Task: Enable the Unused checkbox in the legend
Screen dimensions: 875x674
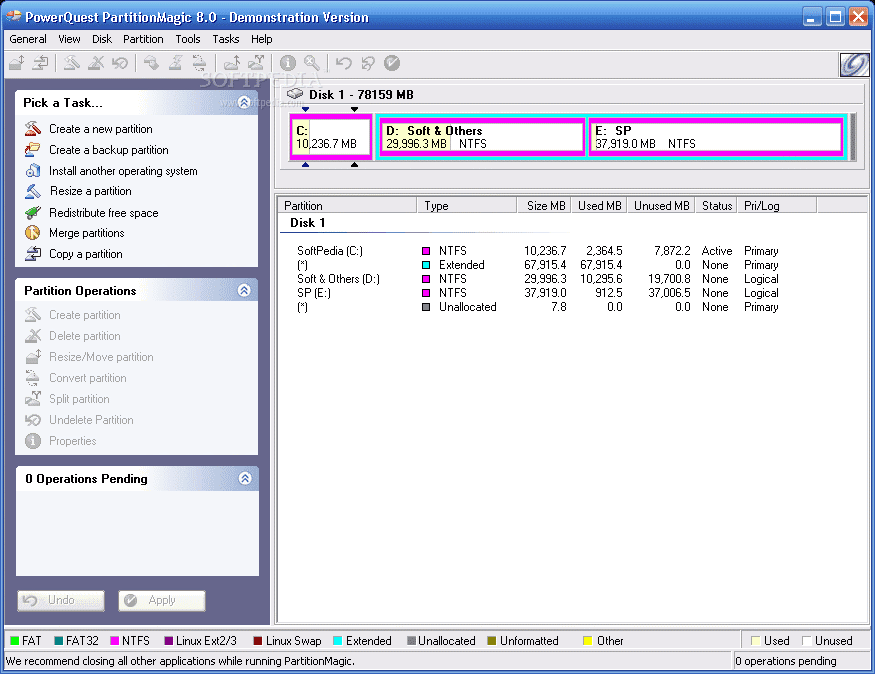Action: [809, 640]
